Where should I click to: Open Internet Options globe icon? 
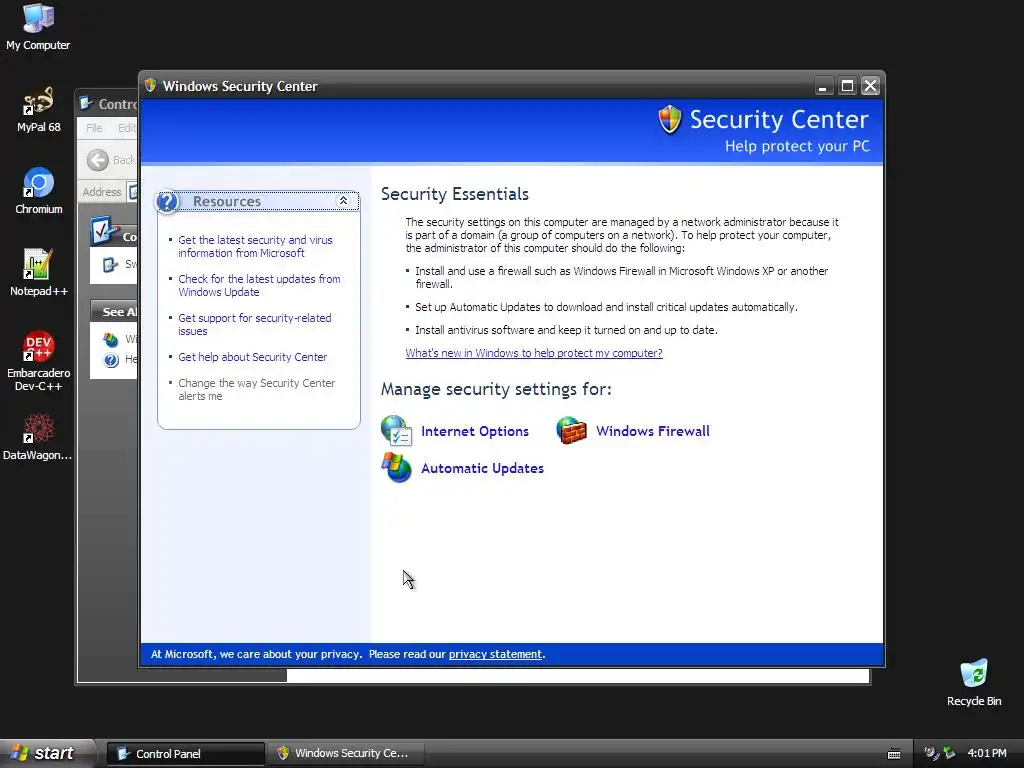coord(396,431)
